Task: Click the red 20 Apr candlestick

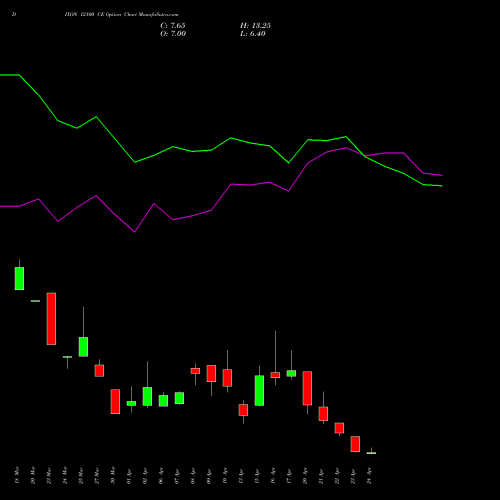Action: tap(307, 388)
